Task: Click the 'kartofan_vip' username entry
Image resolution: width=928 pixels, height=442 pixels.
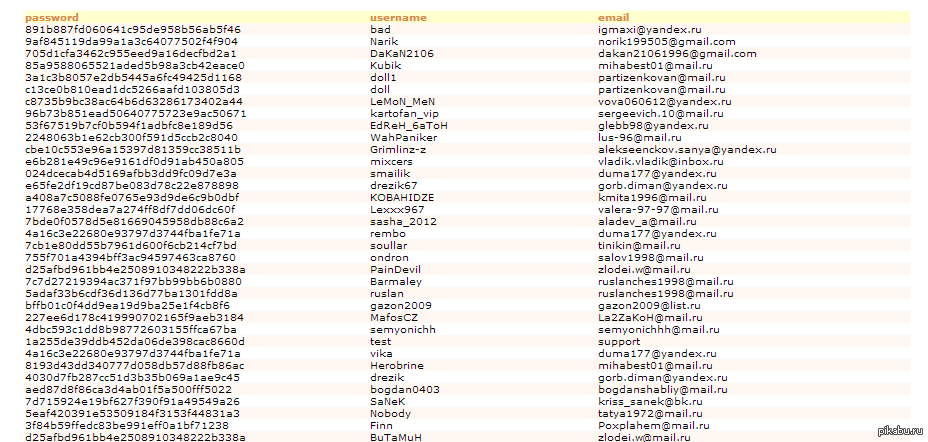Action: click(x=404, y=113)
